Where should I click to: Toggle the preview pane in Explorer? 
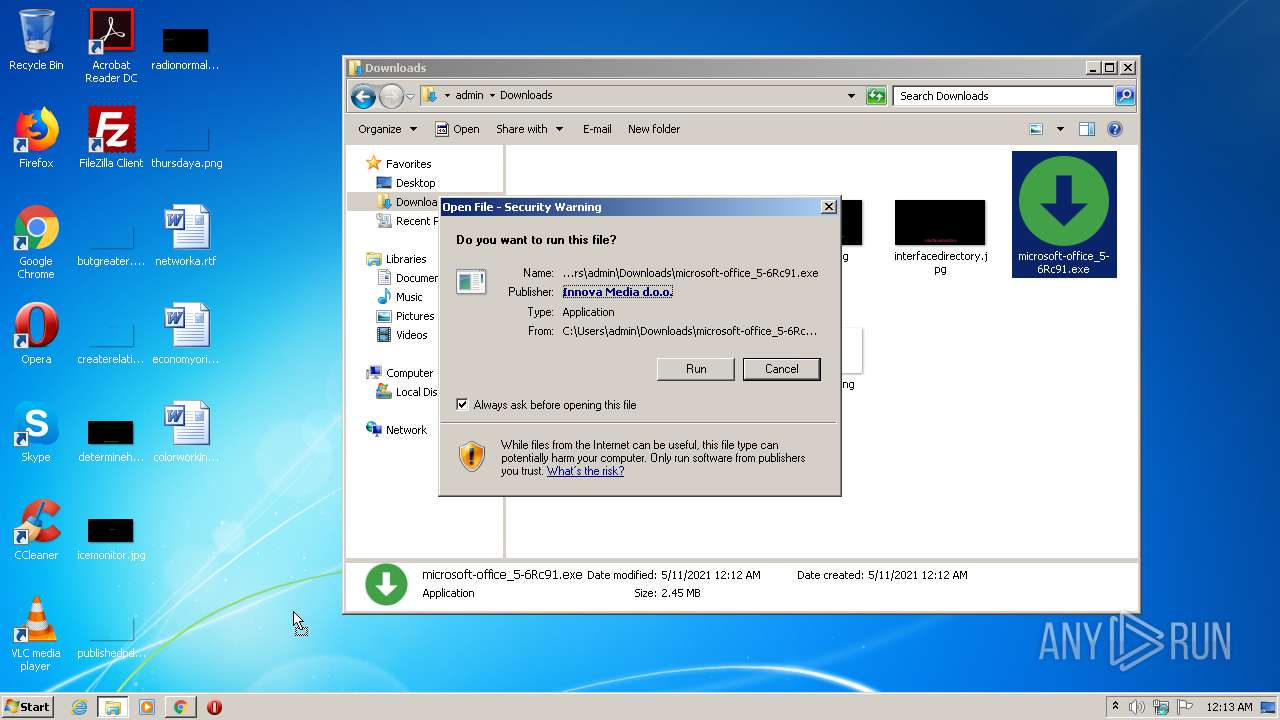tap(1087, 129)
